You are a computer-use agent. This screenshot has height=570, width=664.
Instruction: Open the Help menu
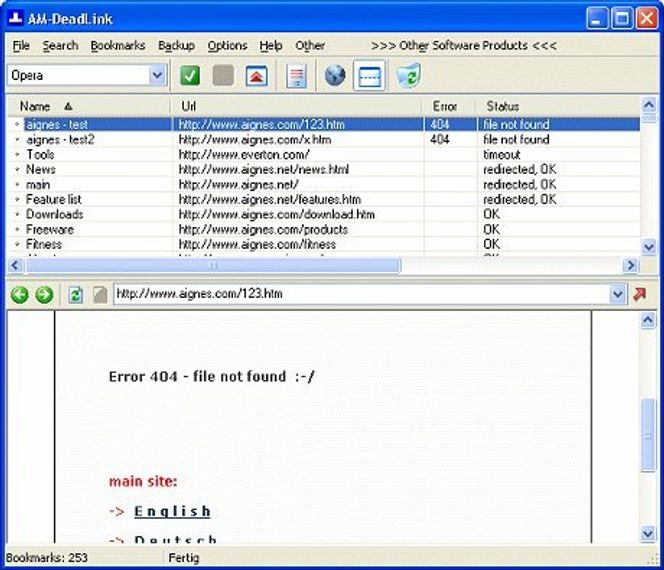pos(271,45)
